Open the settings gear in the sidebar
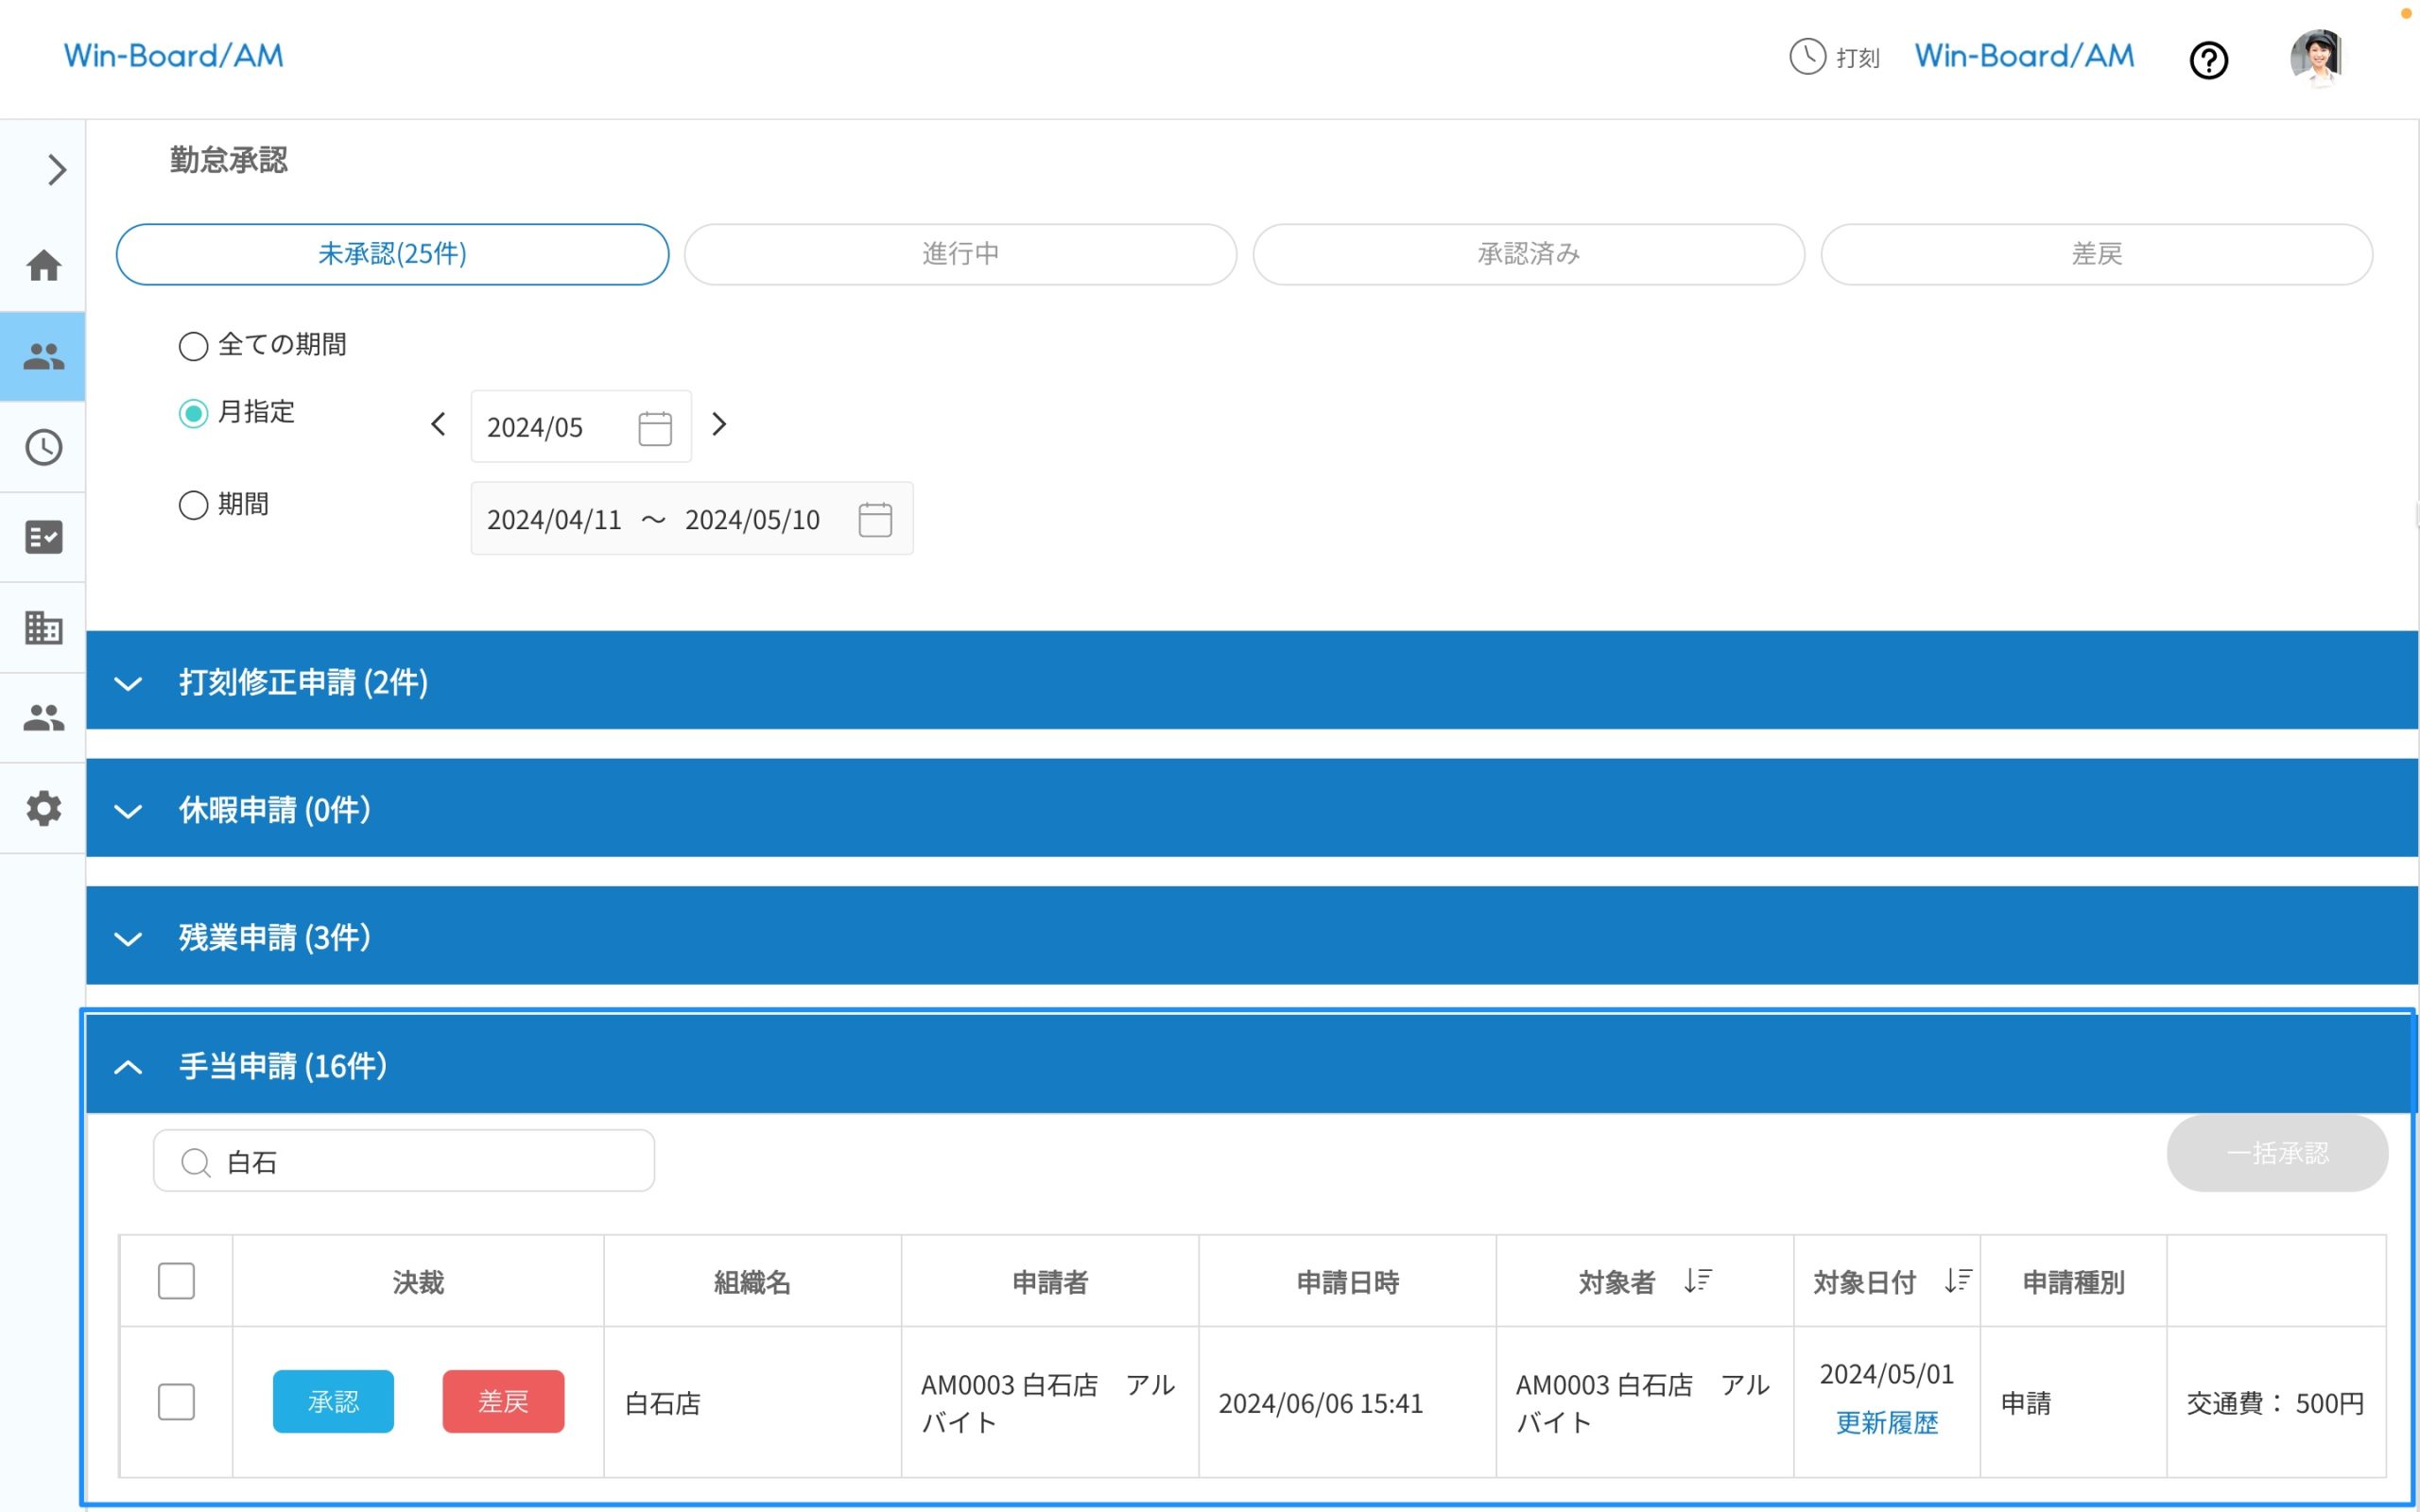 pyautogui.click(x=43, y=808)
